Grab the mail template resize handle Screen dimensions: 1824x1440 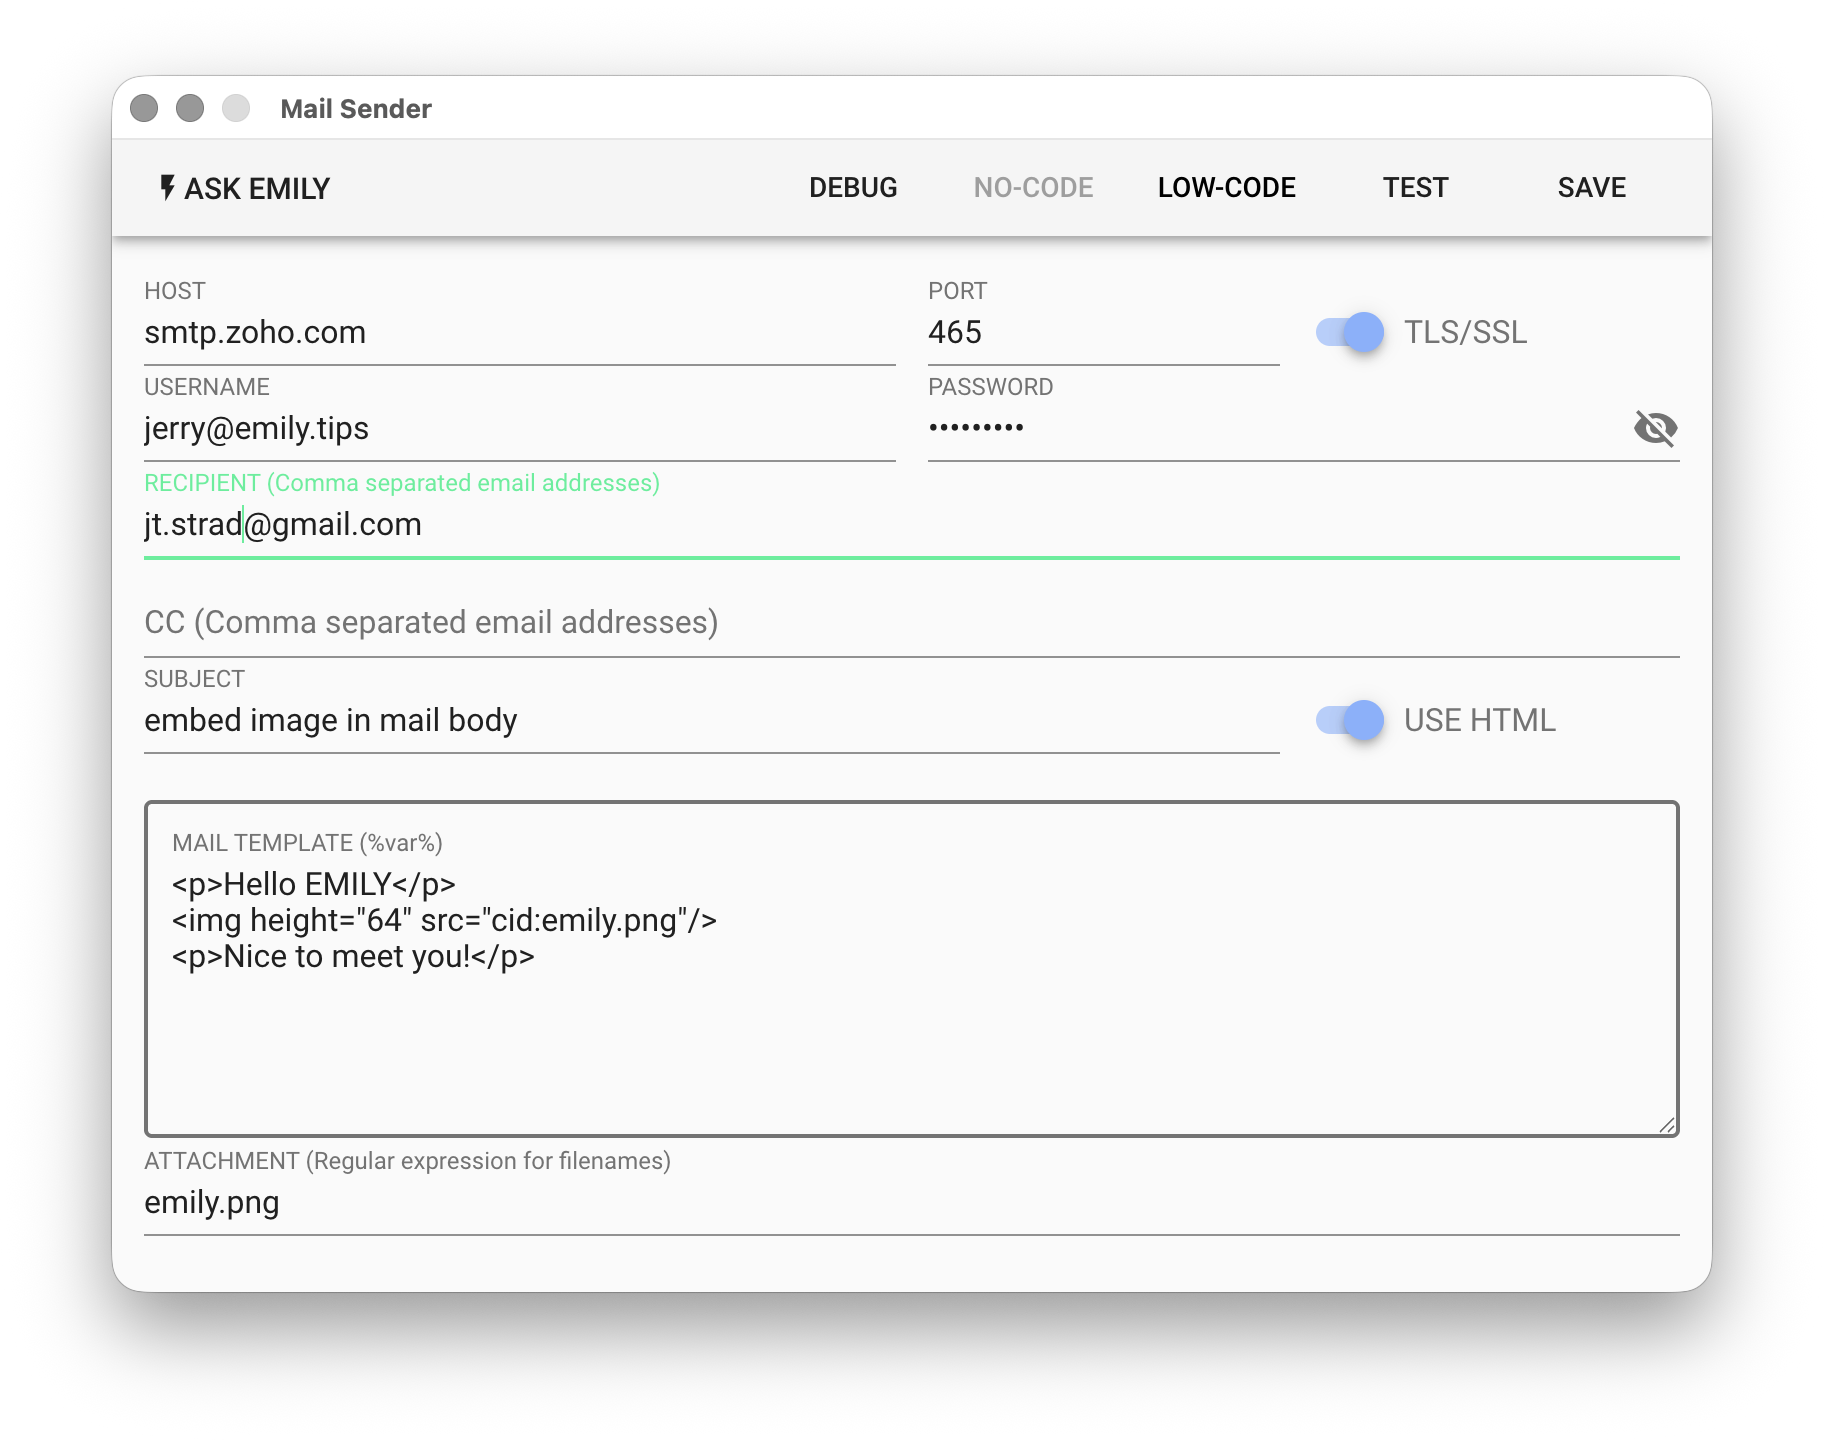(x=1666, y=1125)
